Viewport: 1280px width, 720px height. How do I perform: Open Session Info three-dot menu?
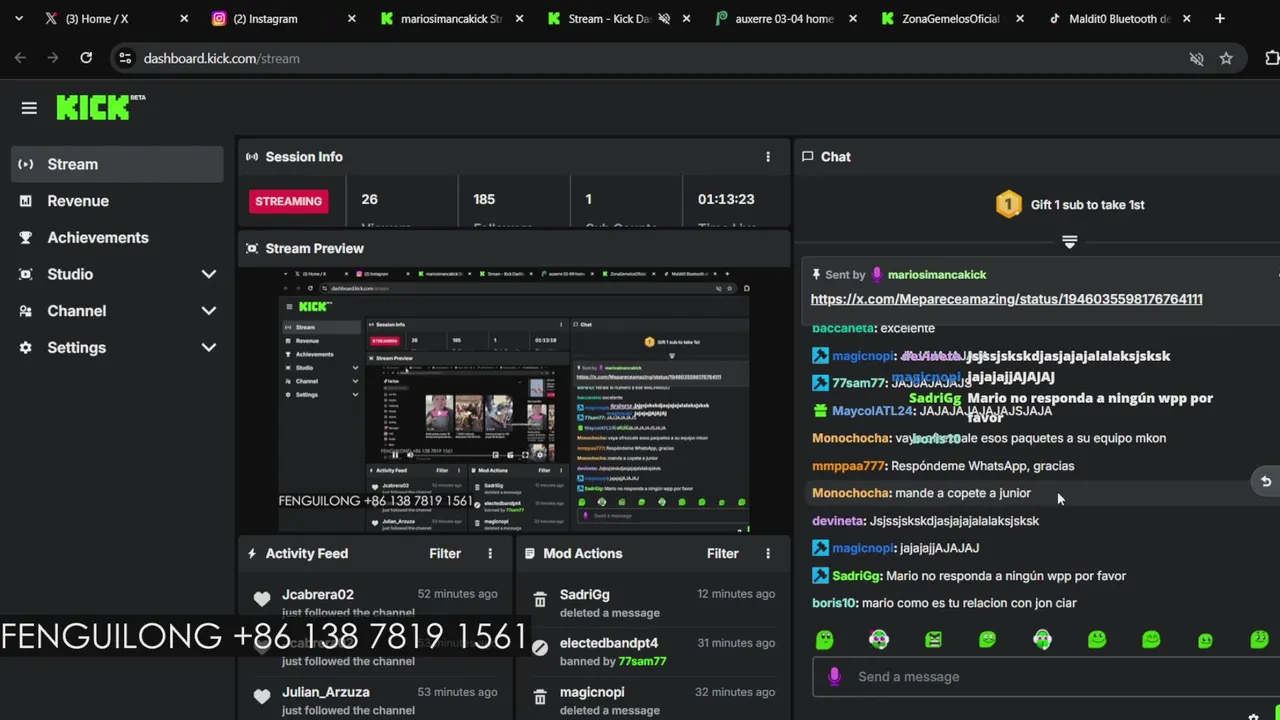click(x=768, y=157)
